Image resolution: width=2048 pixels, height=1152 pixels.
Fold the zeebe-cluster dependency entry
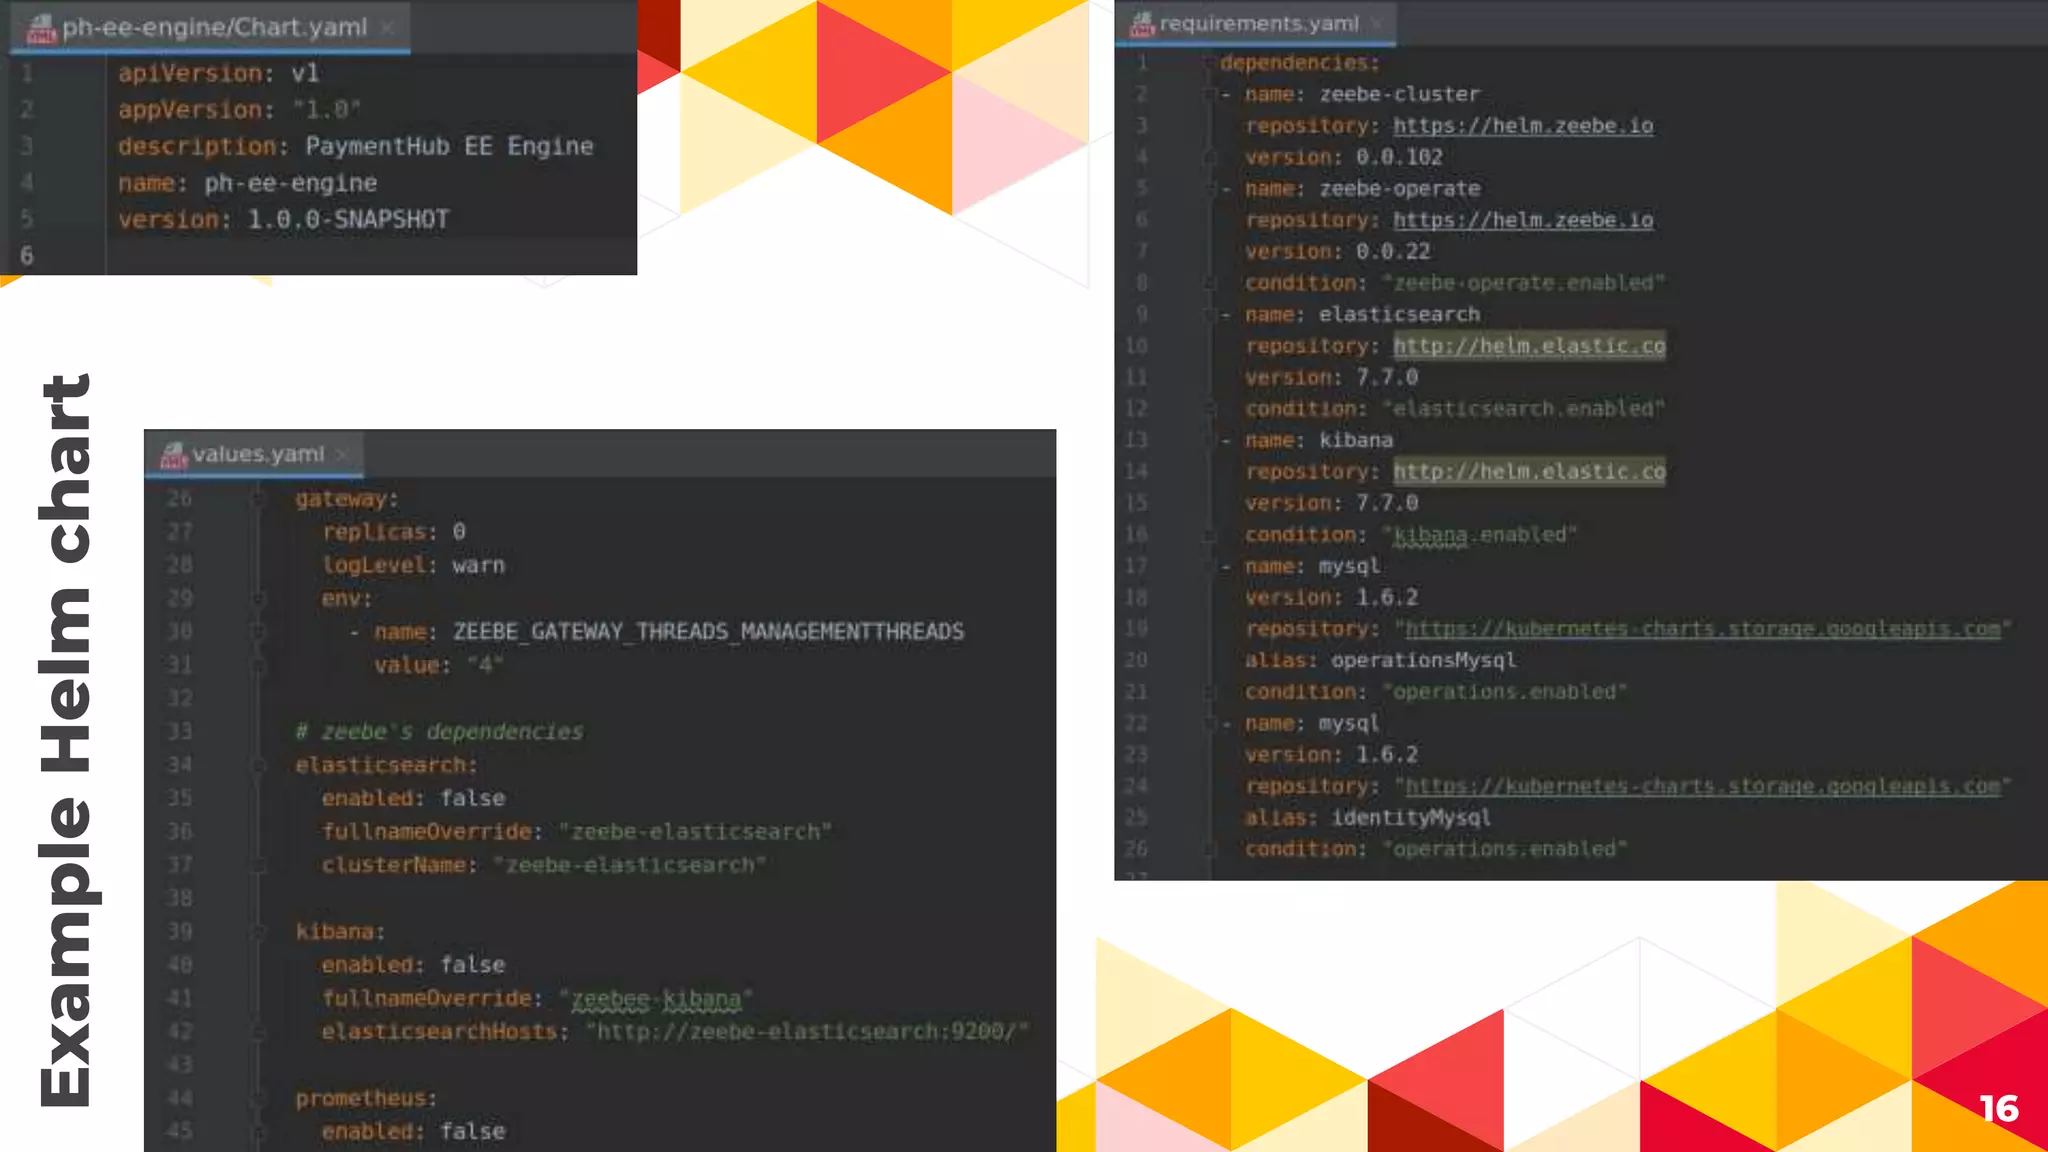[x=1210, y=94]
